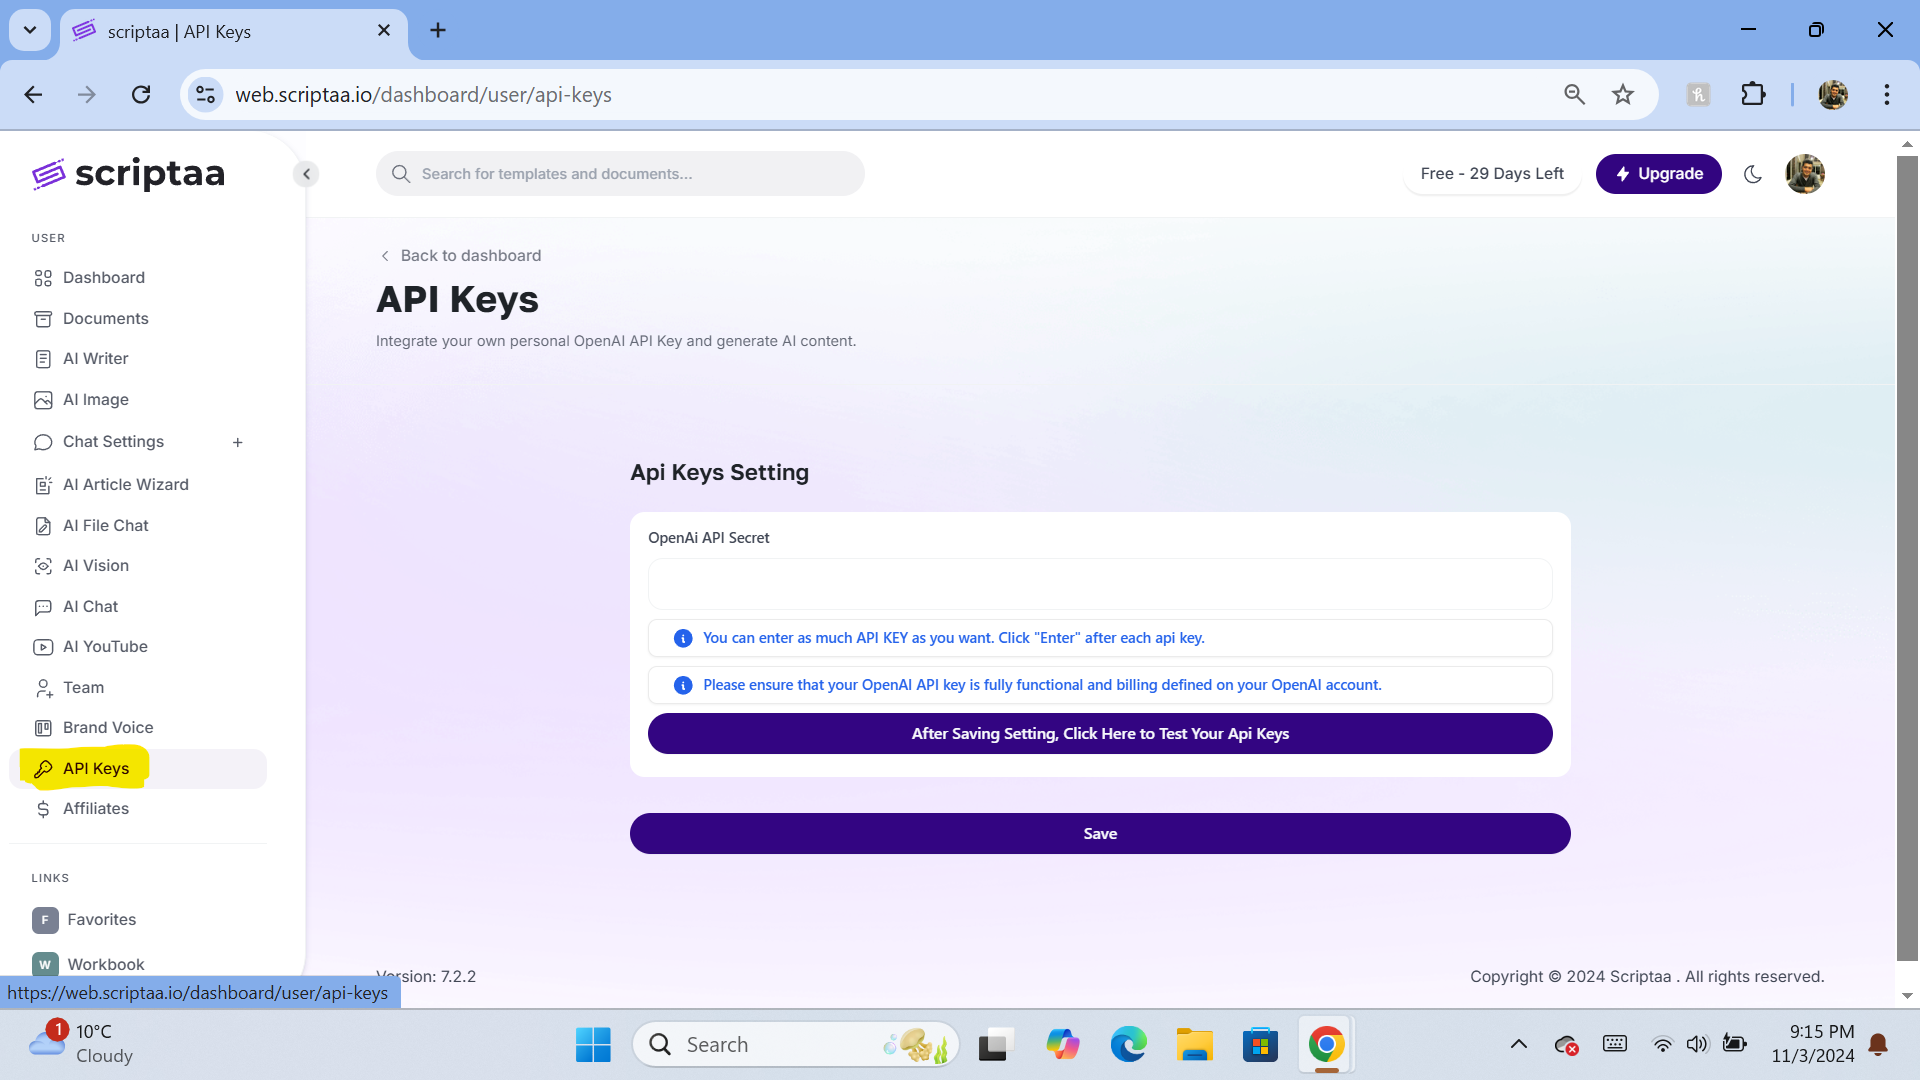Select Team in the sidebar menu
Image resolution: width=1920 pixels, height=1080 pixels.
pos(83,688)
